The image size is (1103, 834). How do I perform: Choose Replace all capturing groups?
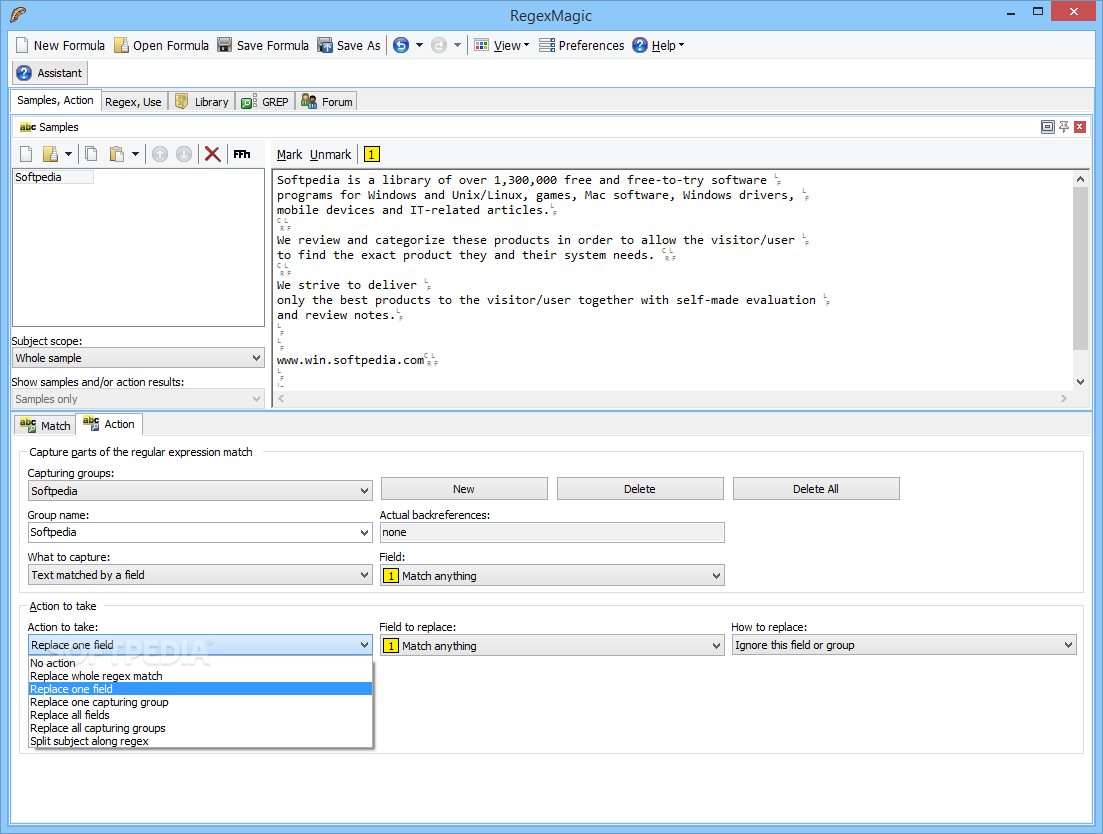pos(200,728)
